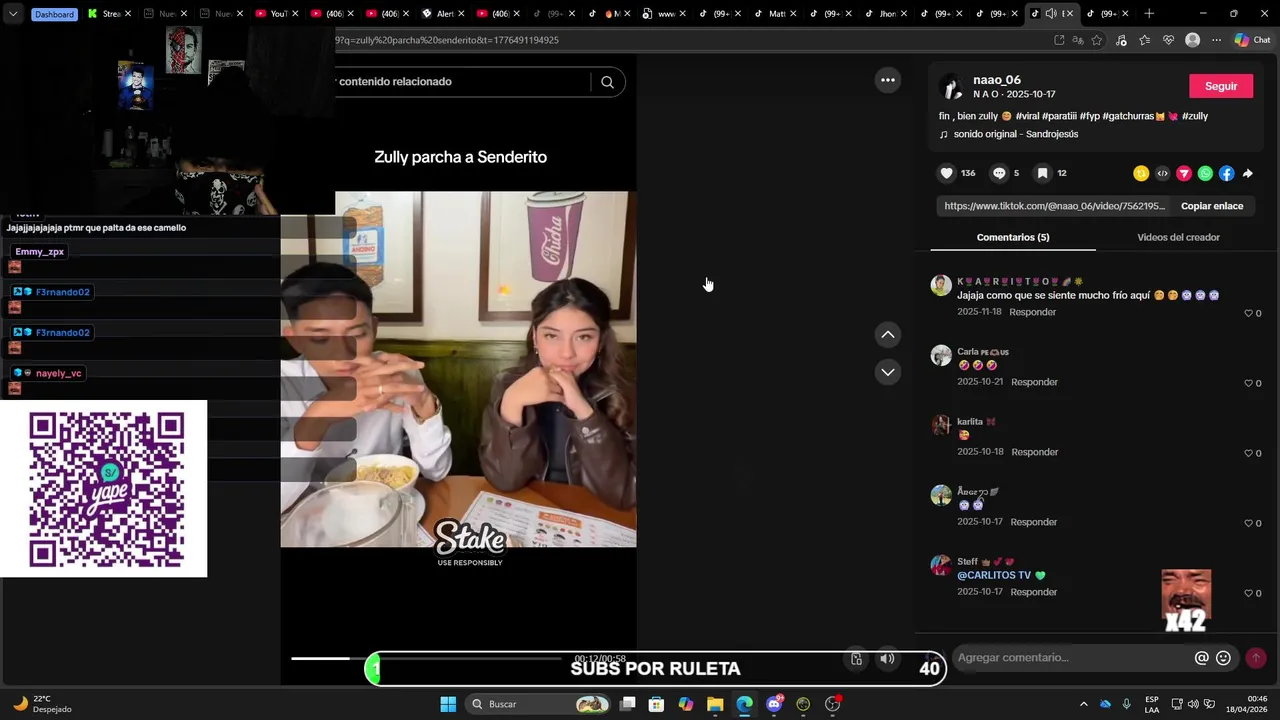Screen dimensions: 1280x720
Task: Post comment with the red arrow button
Action: (1256, 658)
